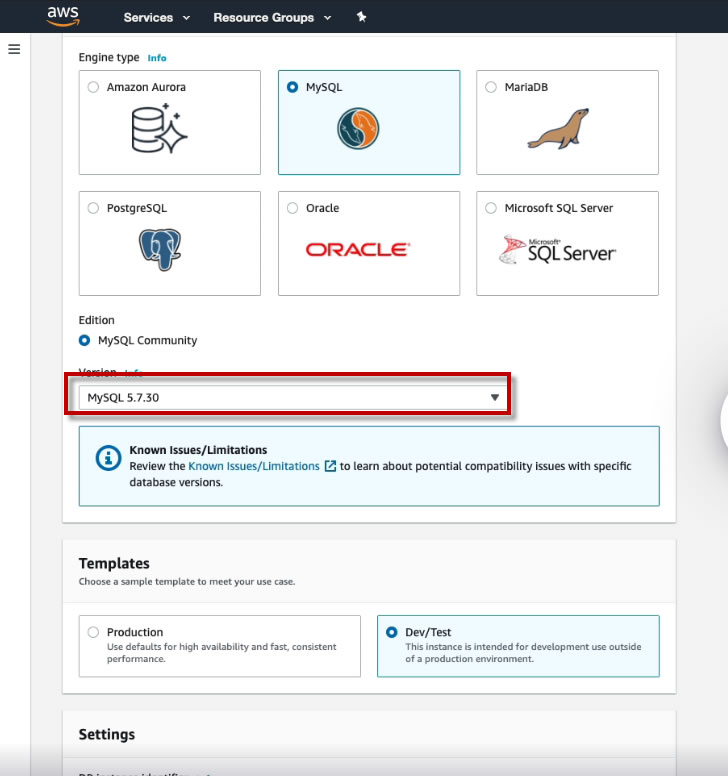The height and width of the screenshot is (776, 728).
Task: Click the Engine type Info link
Action: (157, 58)
